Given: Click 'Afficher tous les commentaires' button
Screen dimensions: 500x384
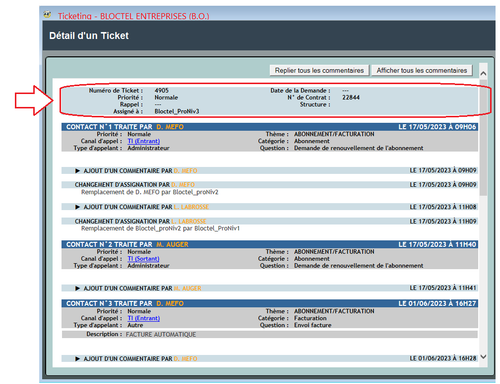Looking at the screenshot, I should tap(422, 70).
